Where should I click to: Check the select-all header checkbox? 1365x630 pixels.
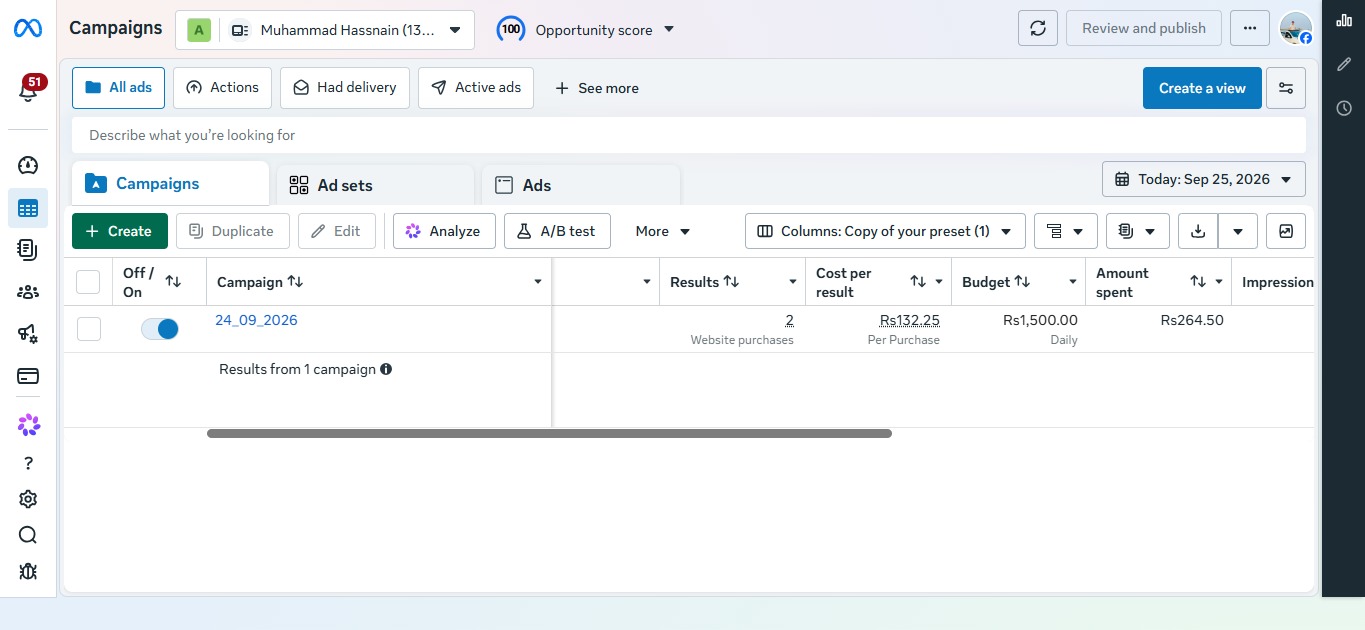click(x=88, y=282)
